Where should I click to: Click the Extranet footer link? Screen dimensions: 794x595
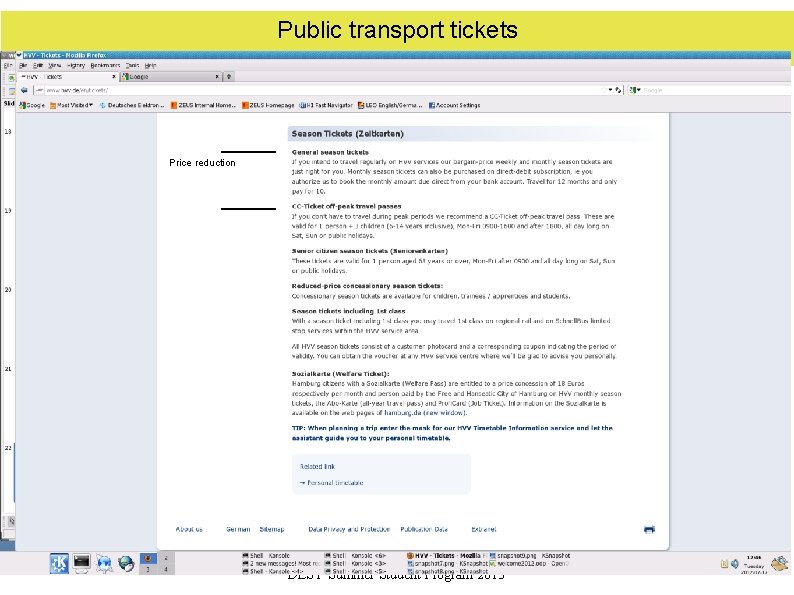(484, 529)
